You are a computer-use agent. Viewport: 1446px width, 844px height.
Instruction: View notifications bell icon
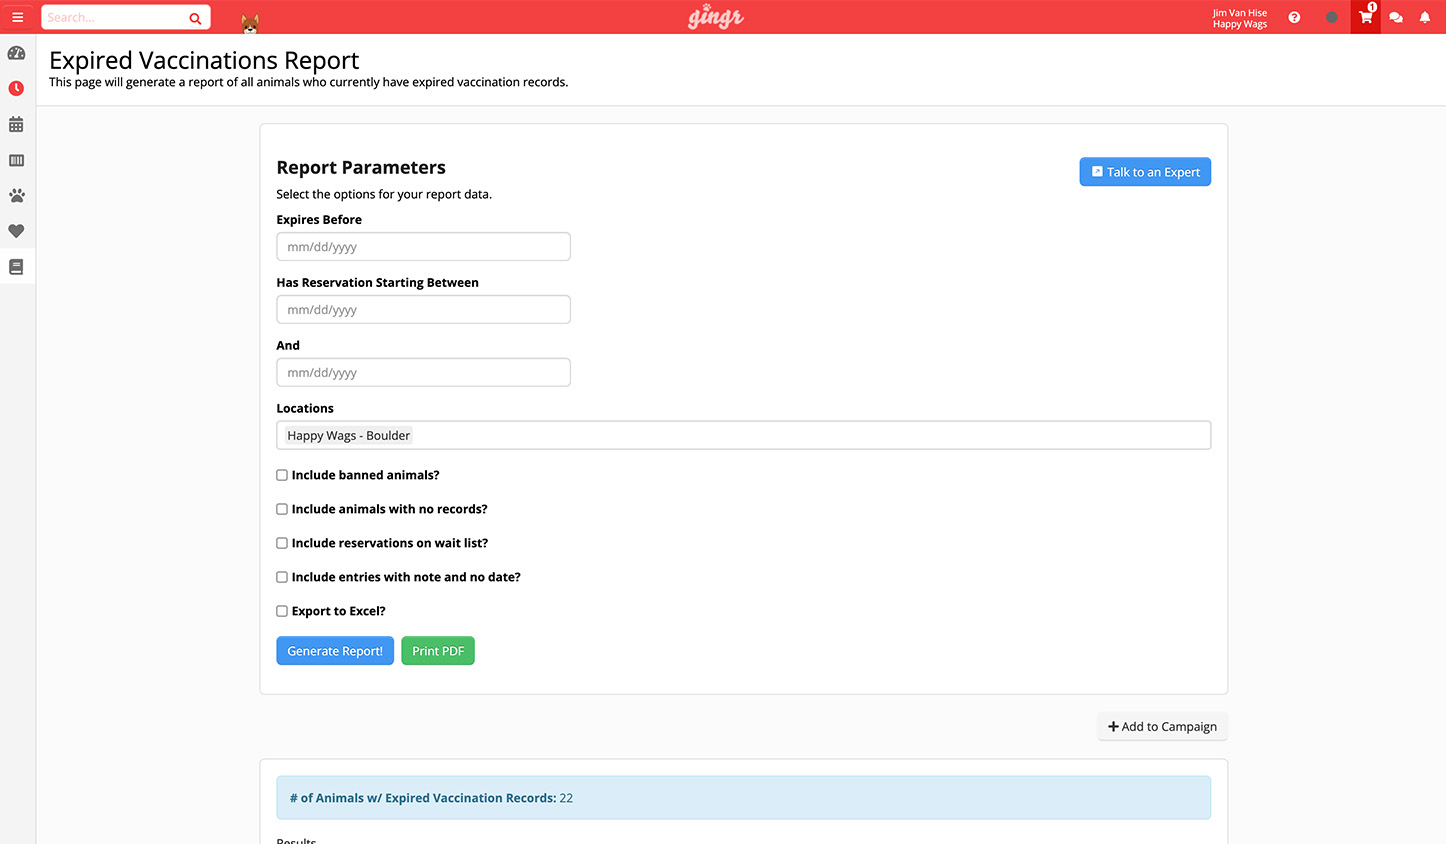pos(1424,17)
